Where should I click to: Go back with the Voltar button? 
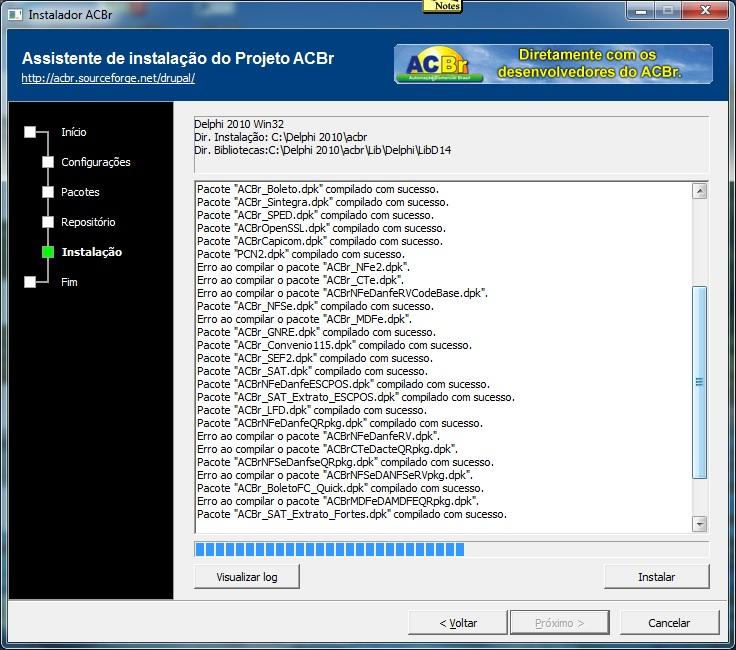click(x=458, y=623)
